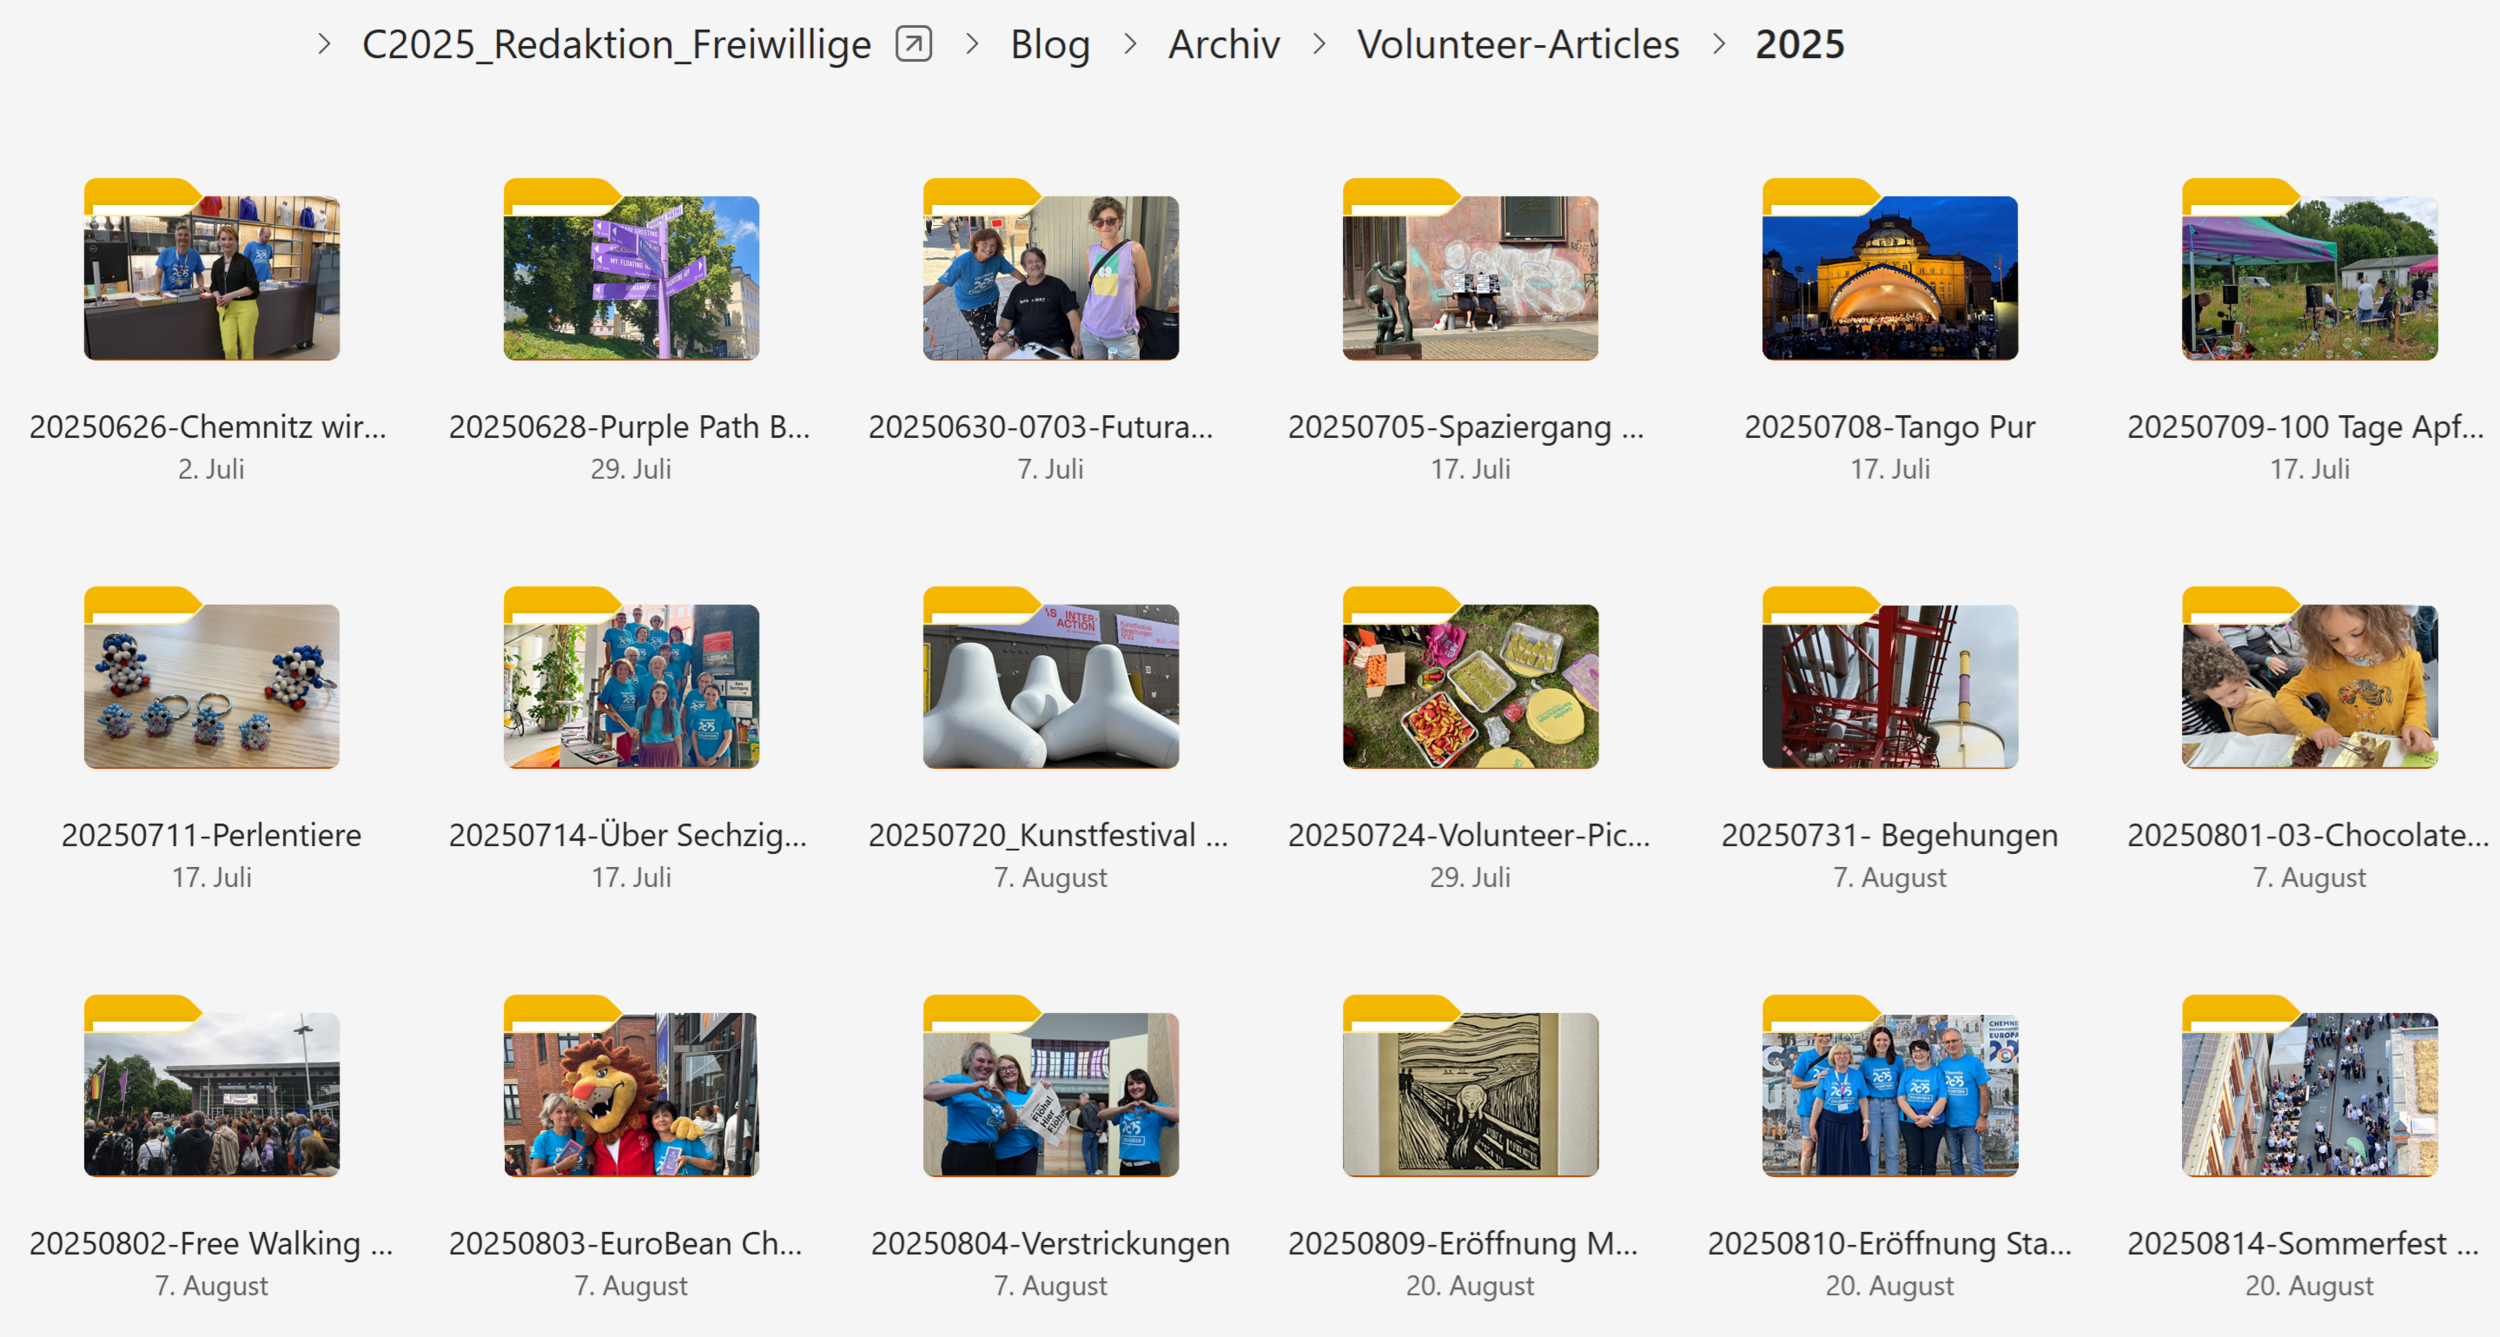Image resolution: width=2500 pixels, height=1337 pixels.
Task: Navigate to Volunteer-Articles breadcrumb
Action: [x=1518, y=44]
